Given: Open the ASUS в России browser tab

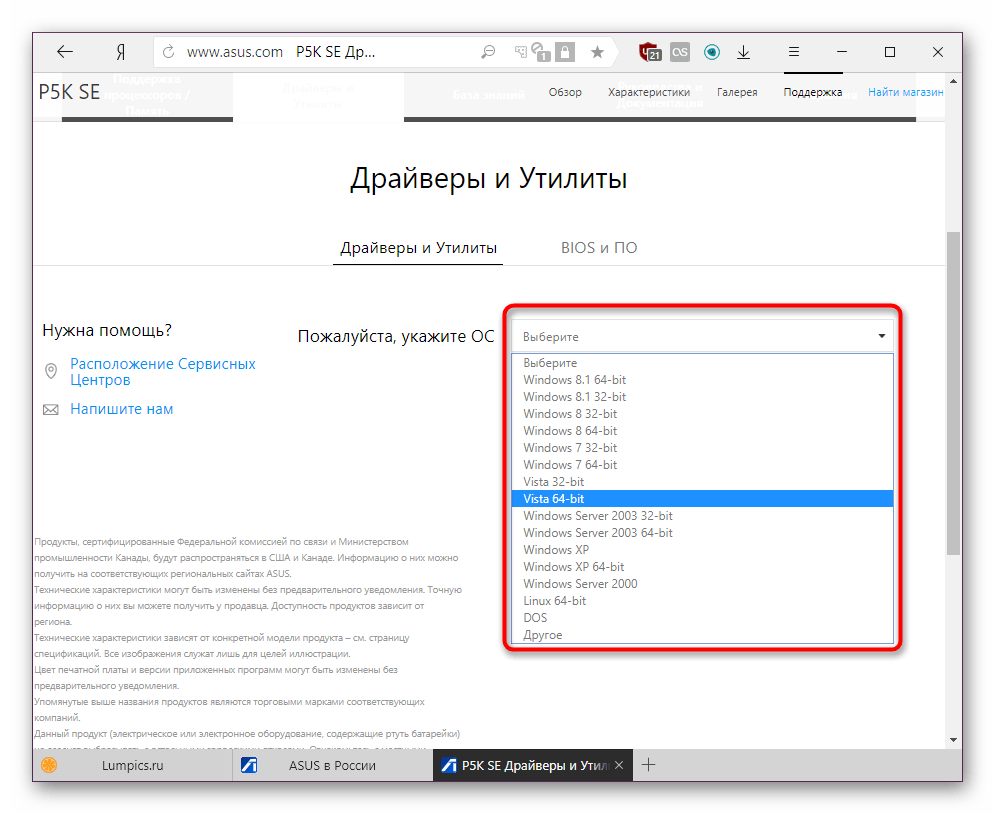Looking at the screenshot, I should point(332,766).
